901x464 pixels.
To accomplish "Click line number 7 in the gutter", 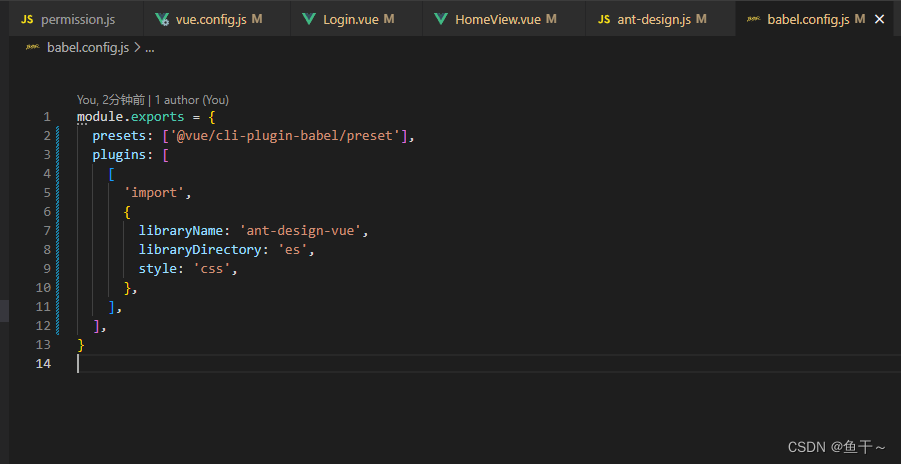I will point(47,231).
